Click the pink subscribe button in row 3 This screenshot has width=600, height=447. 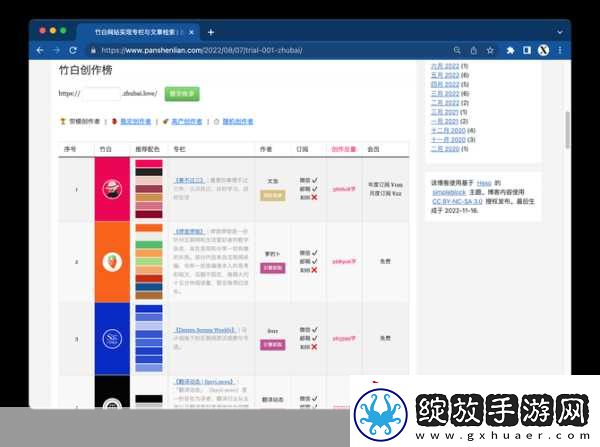pos(272,345)
